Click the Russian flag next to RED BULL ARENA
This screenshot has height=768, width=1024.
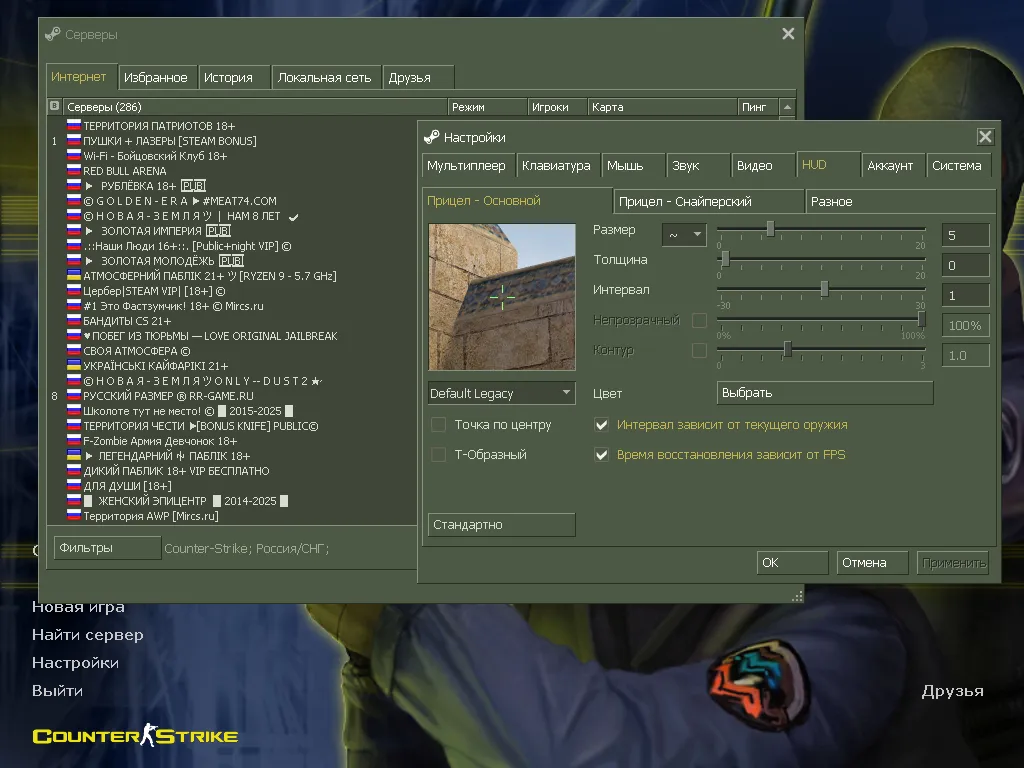73,171
